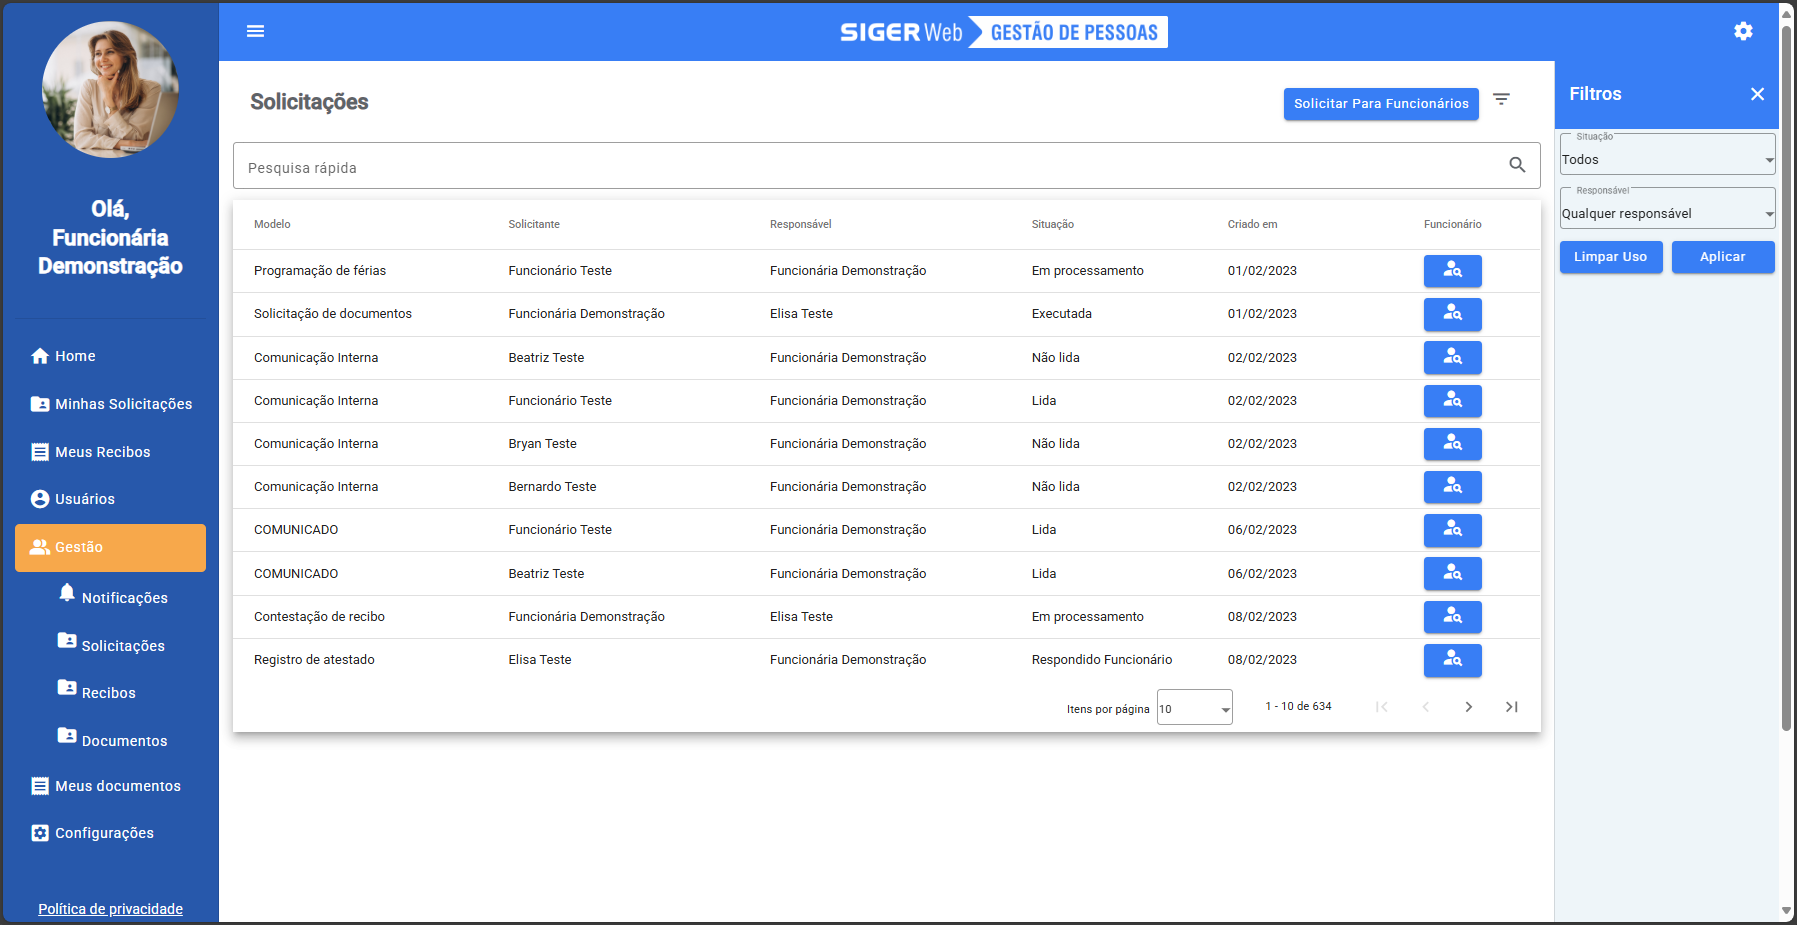Screen dimensions: 1797x925
Task: Open the hamburger menu icon
Action: tap(255, 31)
